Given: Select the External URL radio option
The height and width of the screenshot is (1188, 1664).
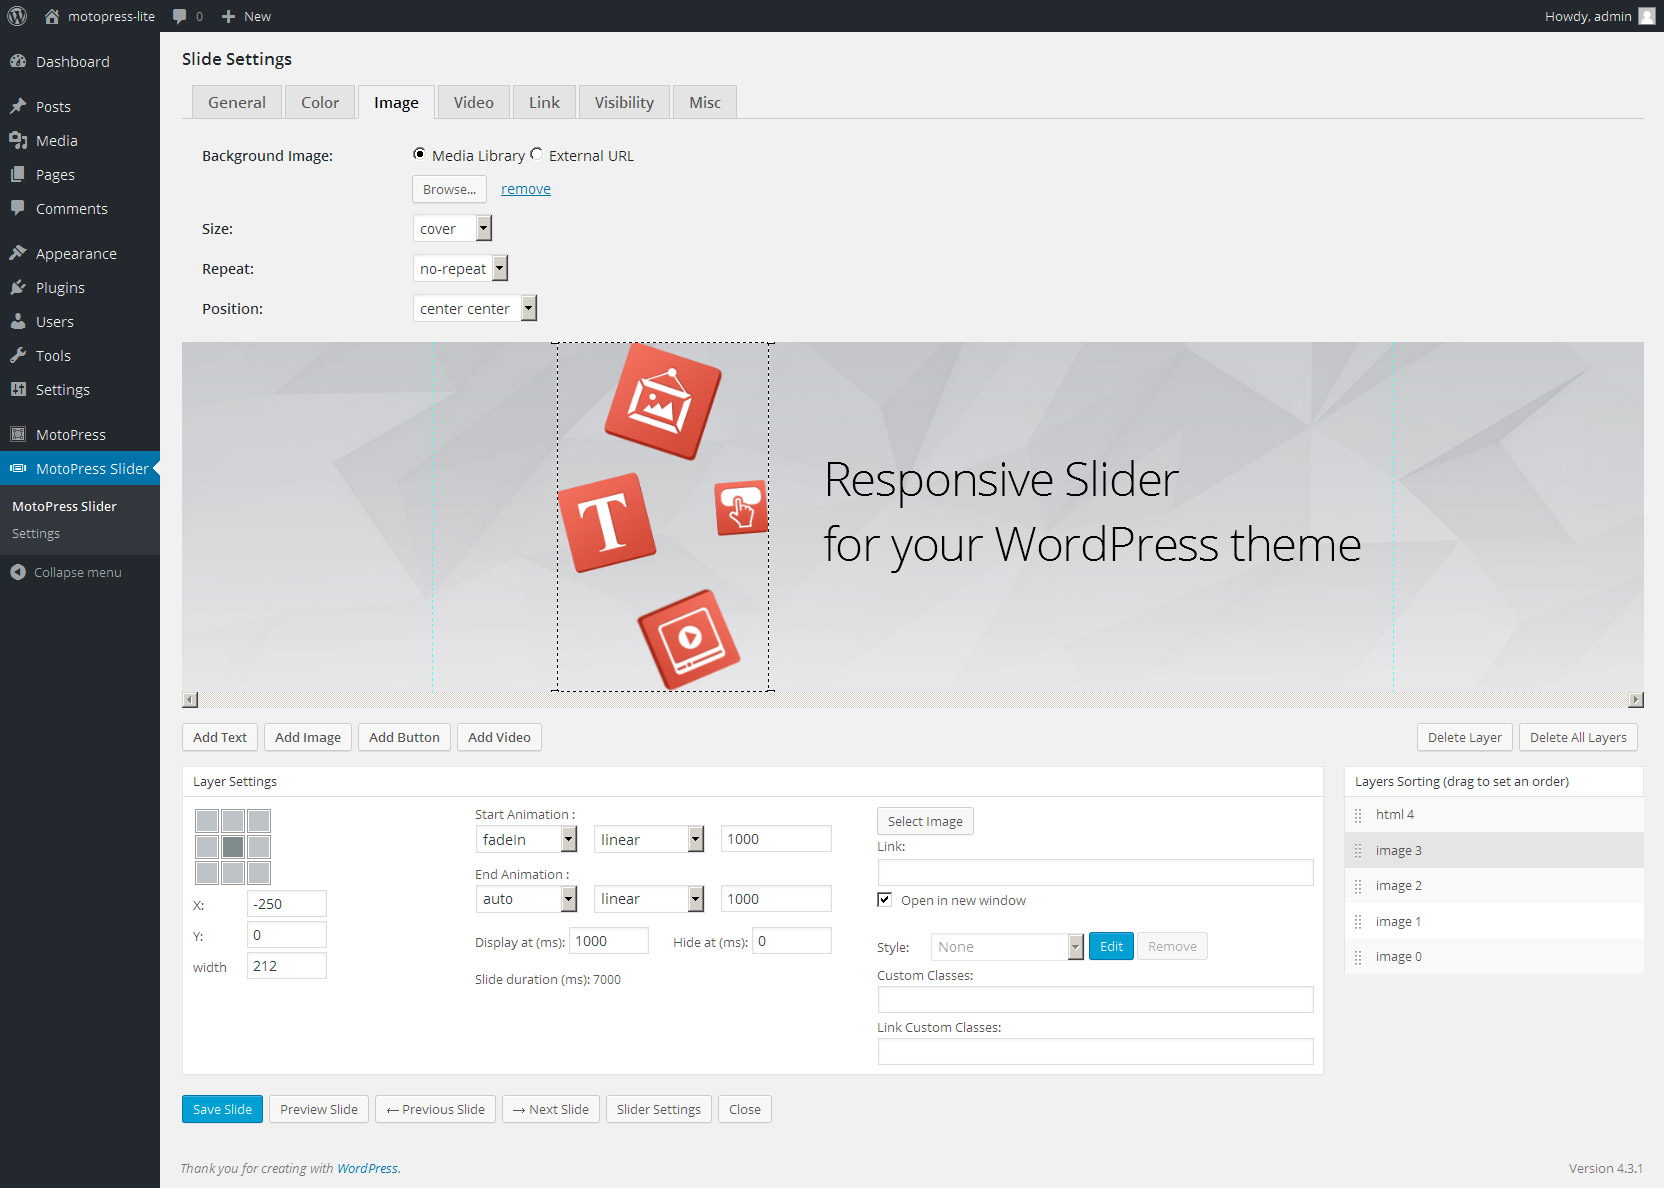Looking at the screenshot, I should [x=537, y=154].
